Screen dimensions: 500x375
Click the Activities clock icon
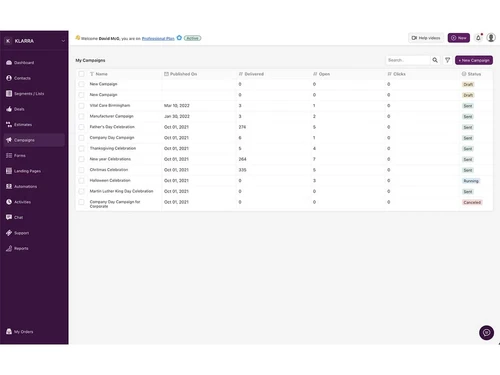pyautogui.click(x=9, y=202)
